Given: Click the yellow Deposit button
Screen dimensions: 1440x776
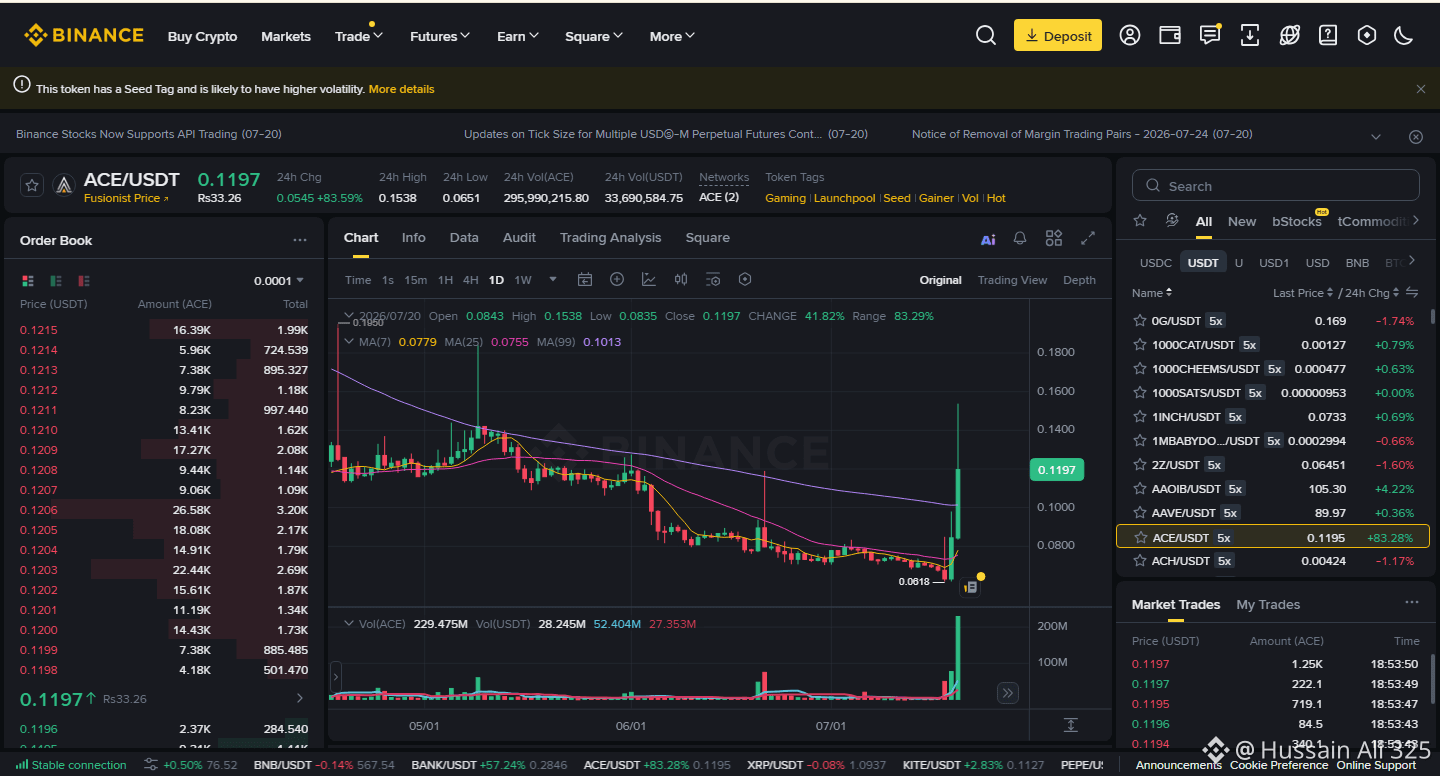Looking at the screenshot, I should (x=1058, y=35).
